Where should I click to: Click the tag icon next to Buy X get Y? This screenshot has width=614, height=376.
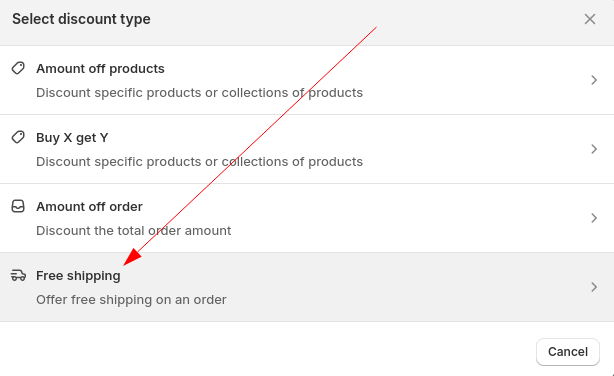click(x=18, y=137)
